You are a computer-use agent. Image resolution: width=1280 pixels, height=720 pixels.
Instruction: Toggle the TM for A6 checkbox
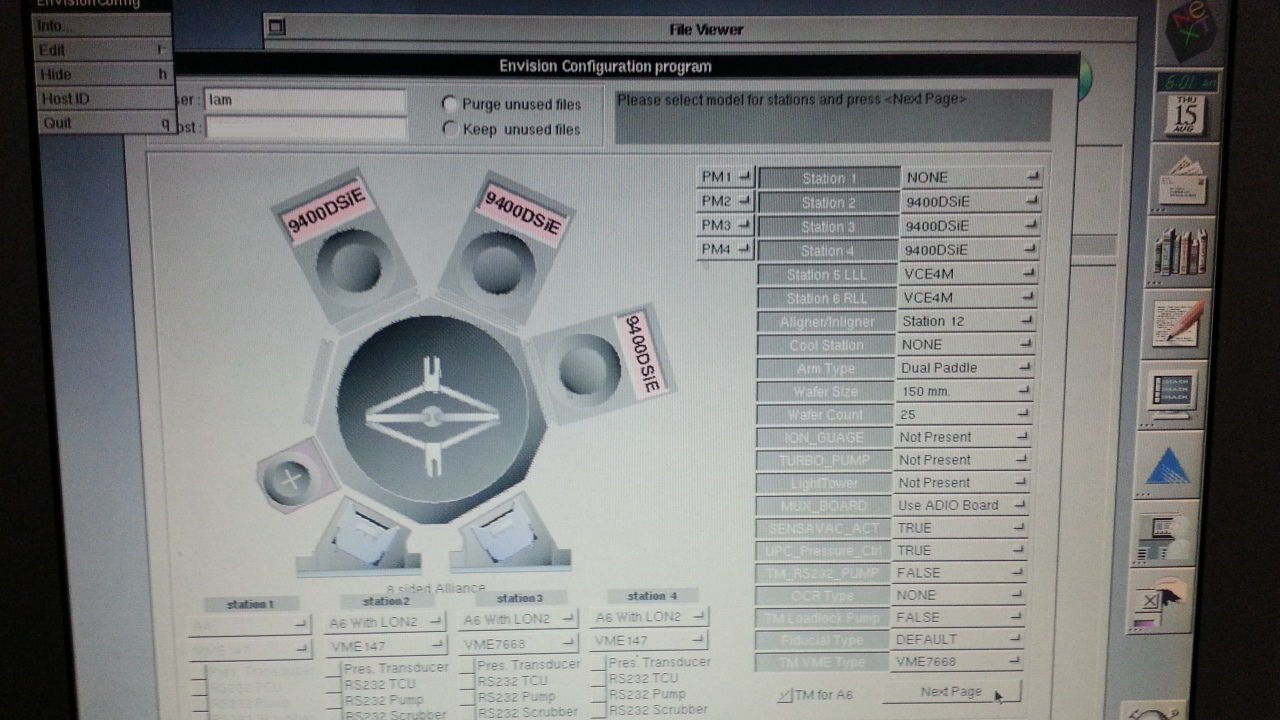(785, 694)
